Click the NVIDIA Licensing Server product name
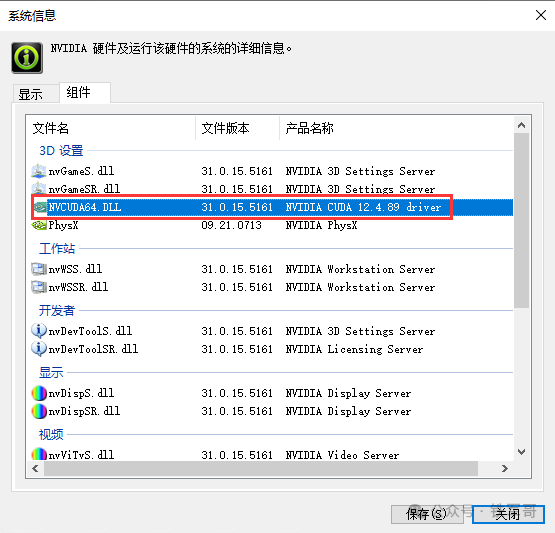This screenshot has width=555, height=533. tap(354, 349)
